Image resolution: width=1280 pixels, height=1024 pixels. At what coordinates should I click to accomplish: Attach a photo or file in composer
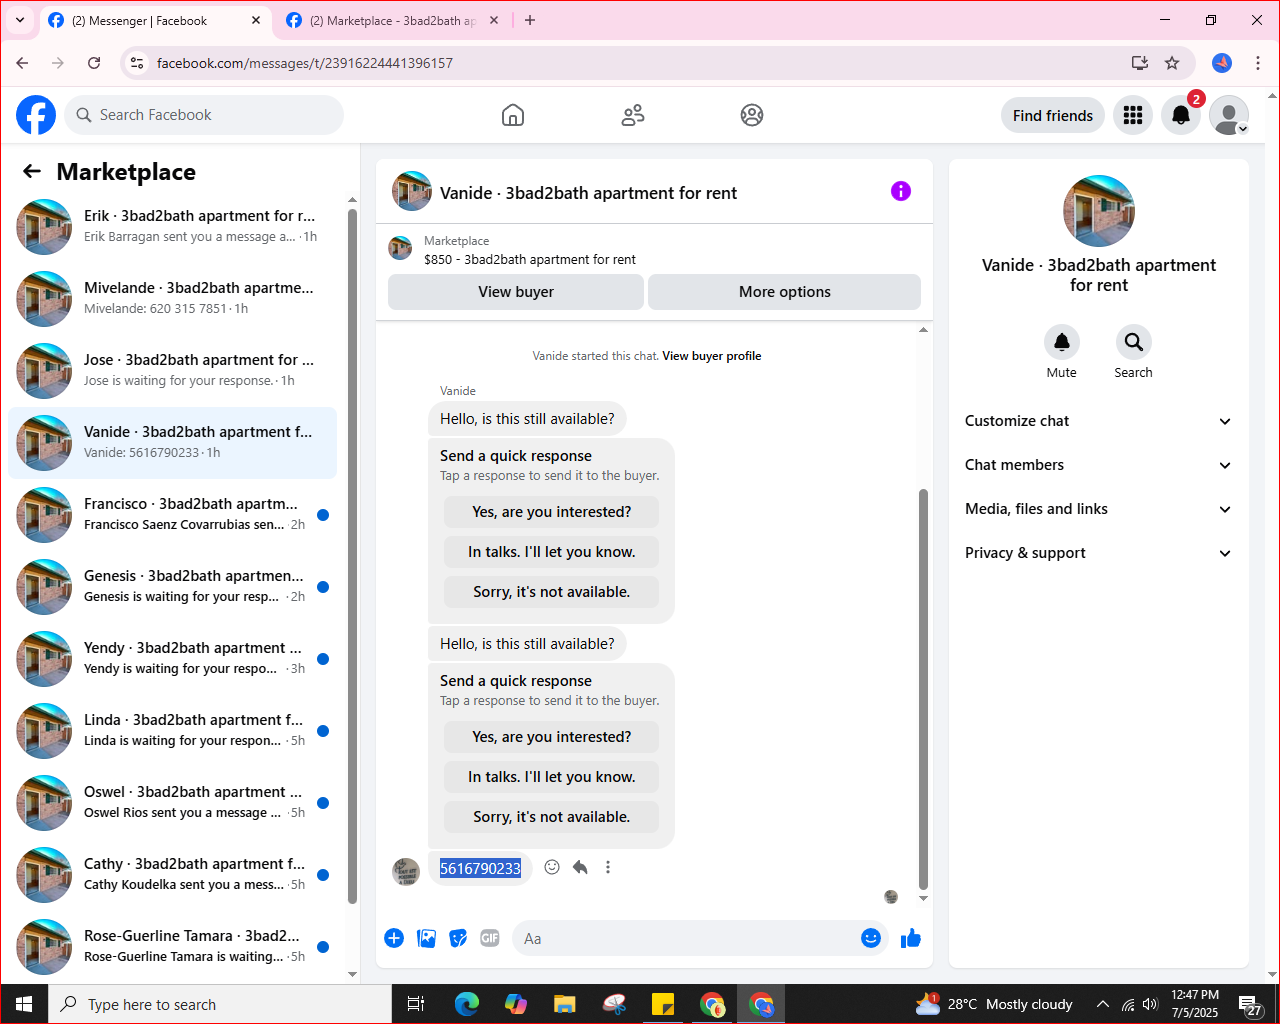coord(427,938)
